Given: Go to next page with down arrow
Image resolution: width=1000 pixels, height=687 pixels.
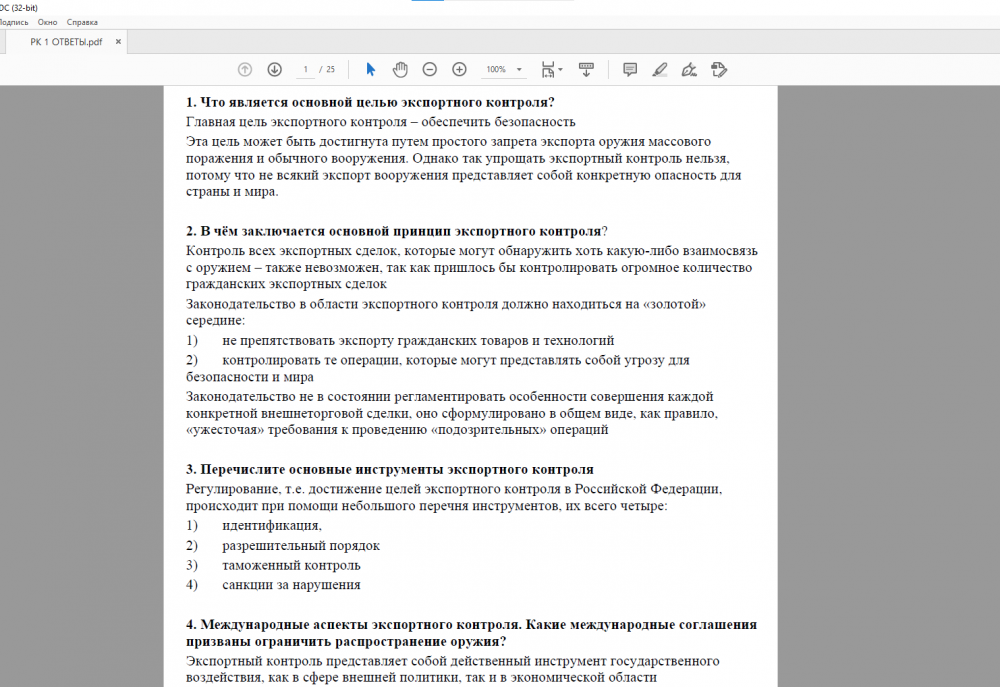Looking at the screenshot, I should pyautogui.click(x=274, y=69).
